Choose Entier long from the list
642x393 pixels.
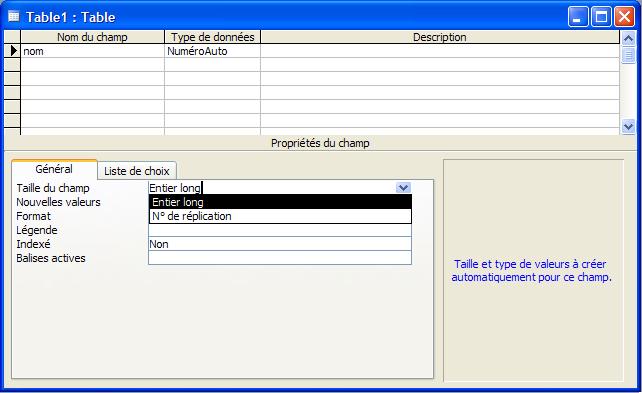tap(280, 202)
